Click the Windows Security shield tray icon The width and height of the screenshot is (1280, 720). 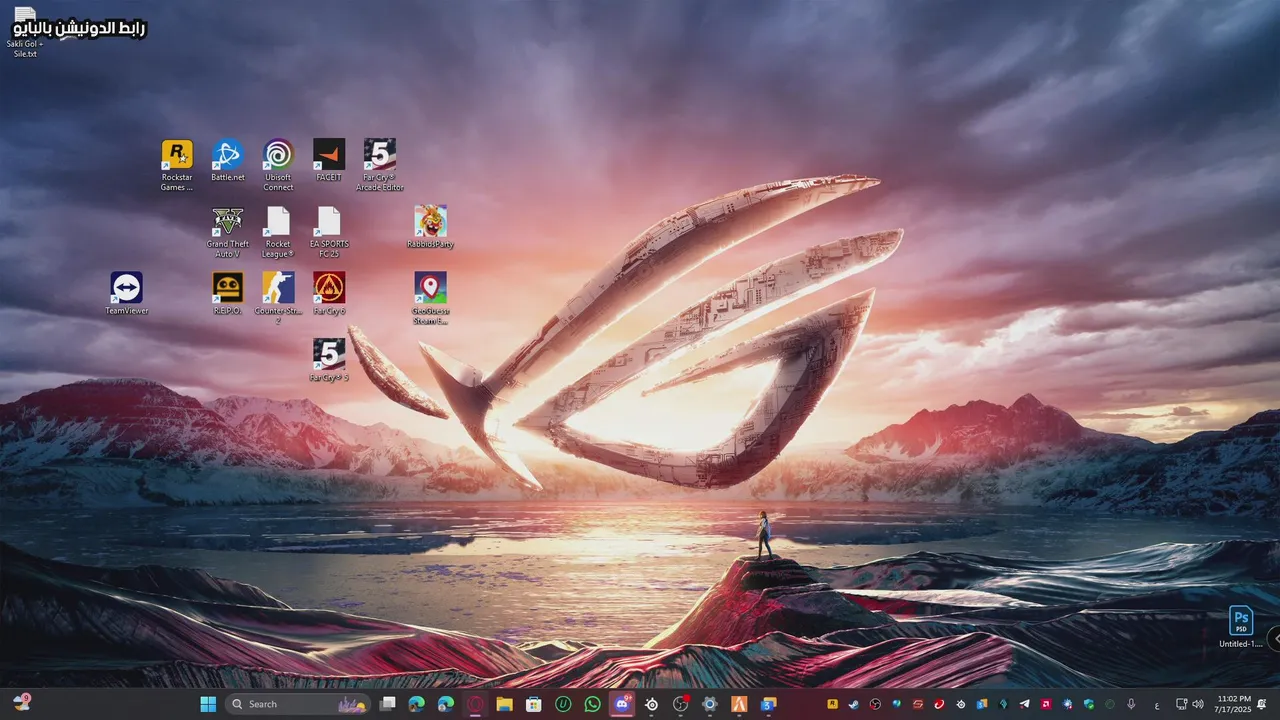tap(1088, 704)
